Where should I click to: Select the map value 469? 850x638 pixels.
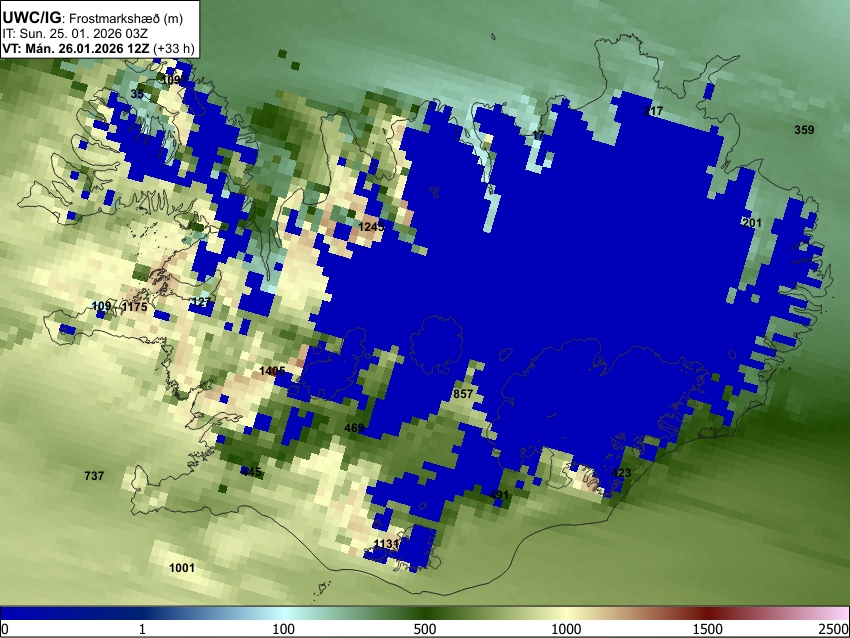(x=354, y=428)
